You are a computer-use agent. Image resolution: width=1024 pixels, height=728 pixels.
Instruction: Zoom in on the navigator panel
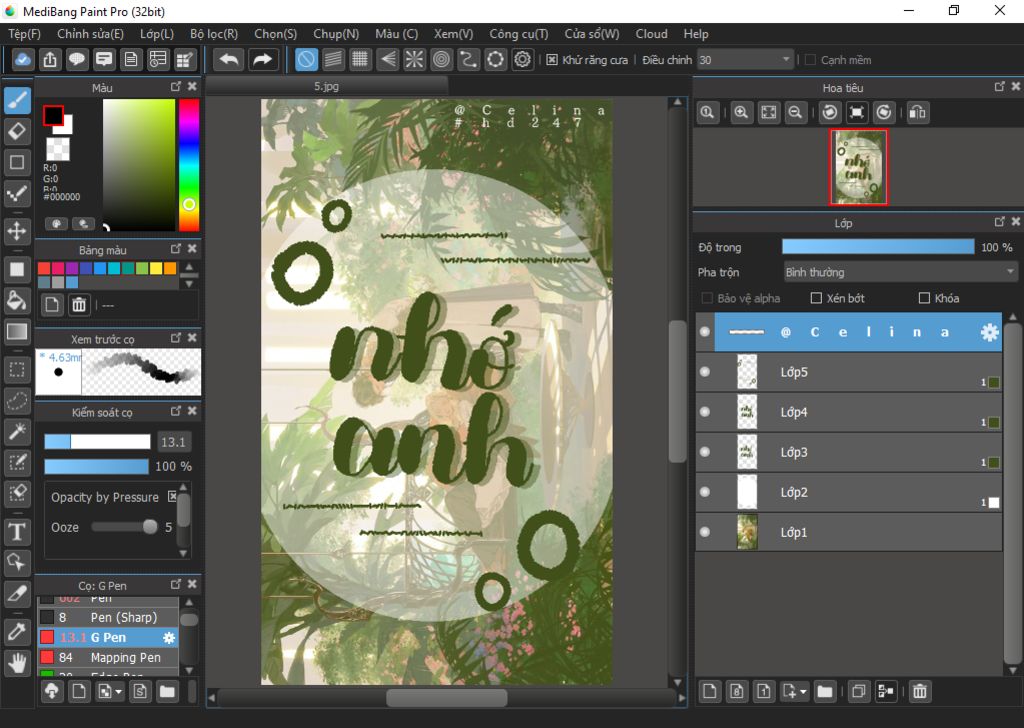point(741,113)
